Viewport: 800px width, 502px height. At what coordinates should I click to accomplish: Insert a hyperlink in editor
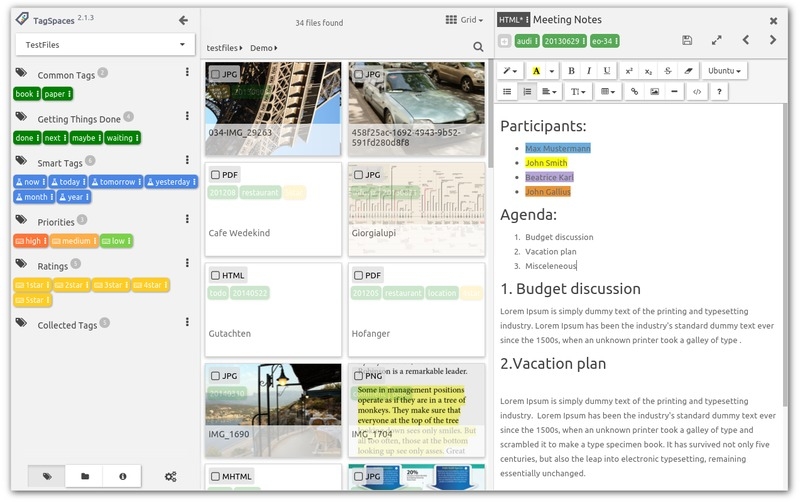[x=634, y=91]
